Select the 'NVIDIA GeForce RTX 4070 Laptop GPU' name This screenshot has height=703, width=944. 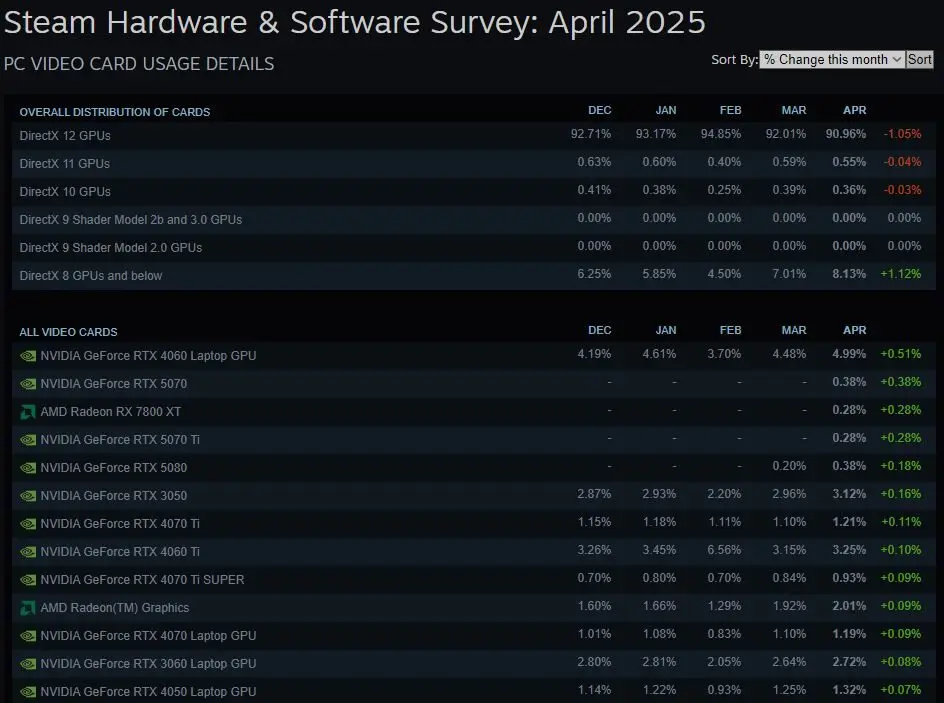(x=148, y=636)
